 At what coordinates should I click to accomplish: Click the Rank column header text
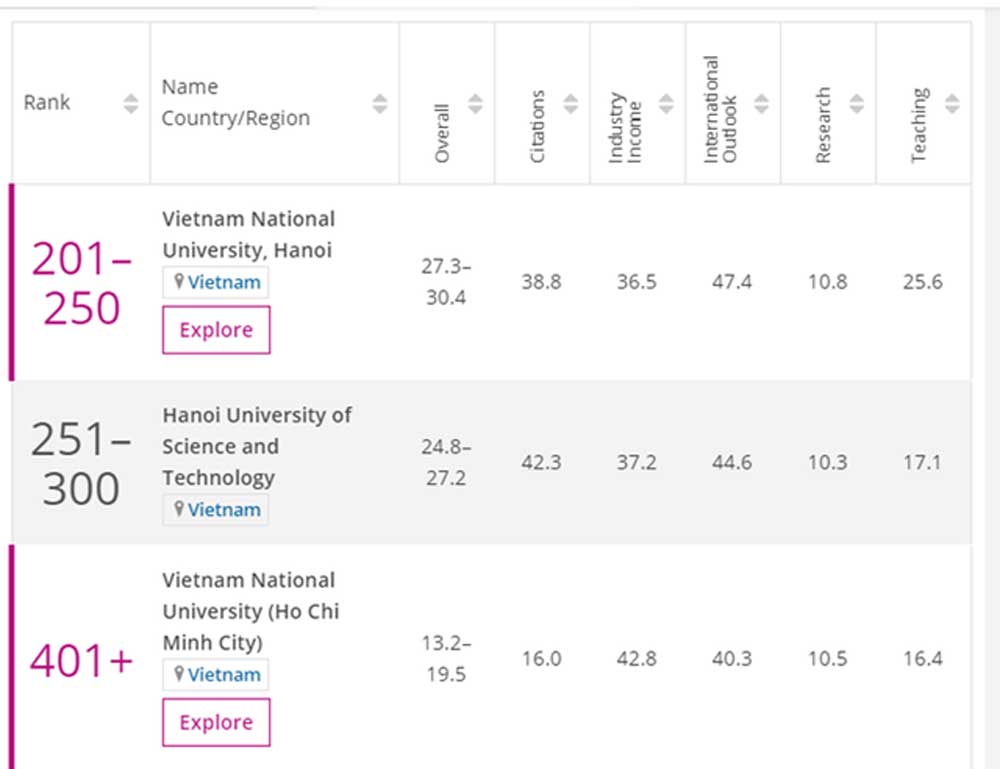coord(47,103)
